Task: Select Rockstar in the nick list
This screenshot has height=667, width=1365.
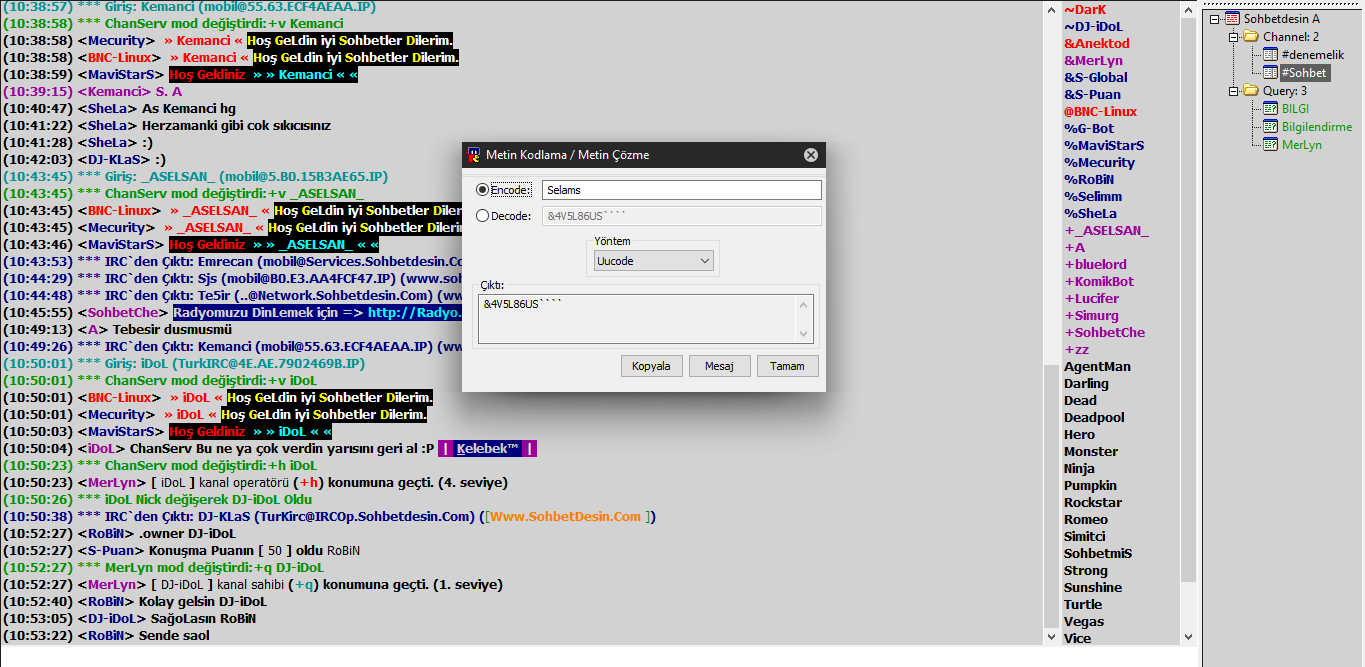Action: click(x=1093, y=502)
